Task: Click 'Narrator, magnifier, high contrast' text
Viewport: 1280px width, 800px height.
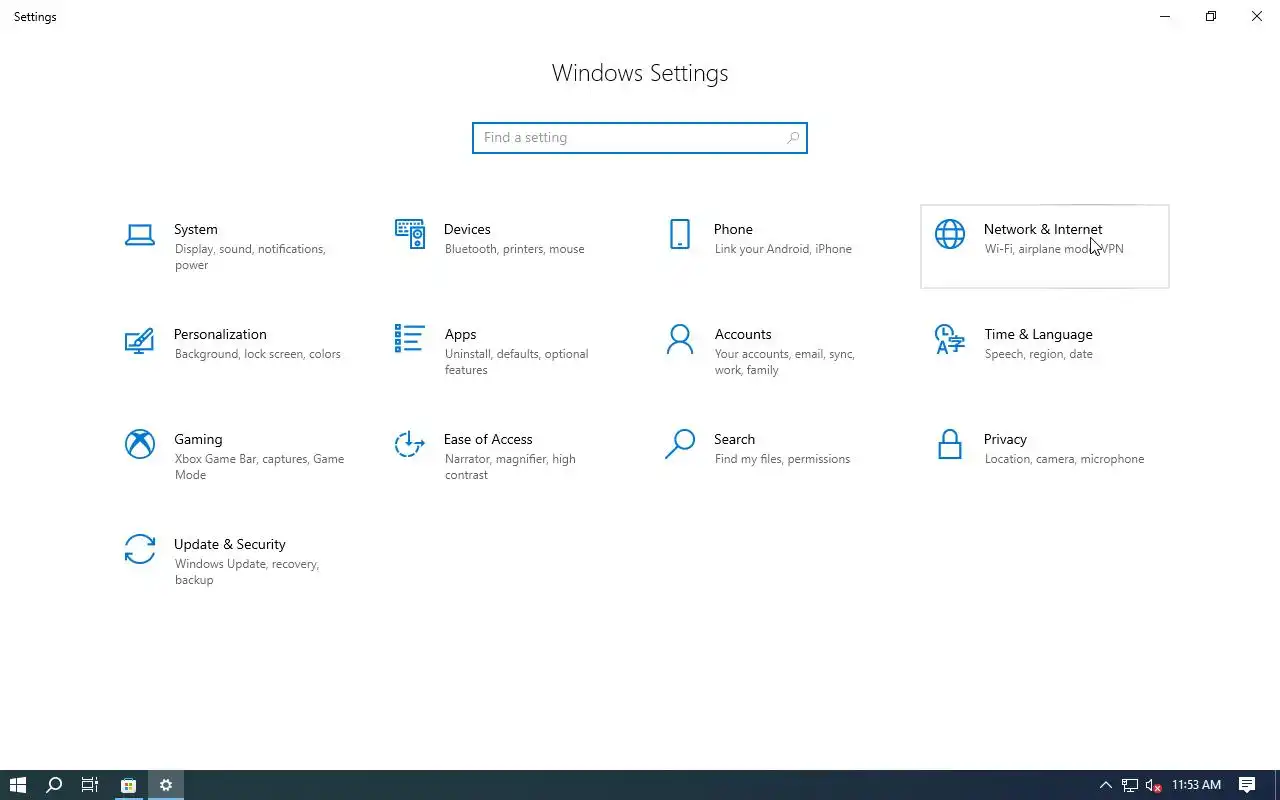Action: [510, 467]
